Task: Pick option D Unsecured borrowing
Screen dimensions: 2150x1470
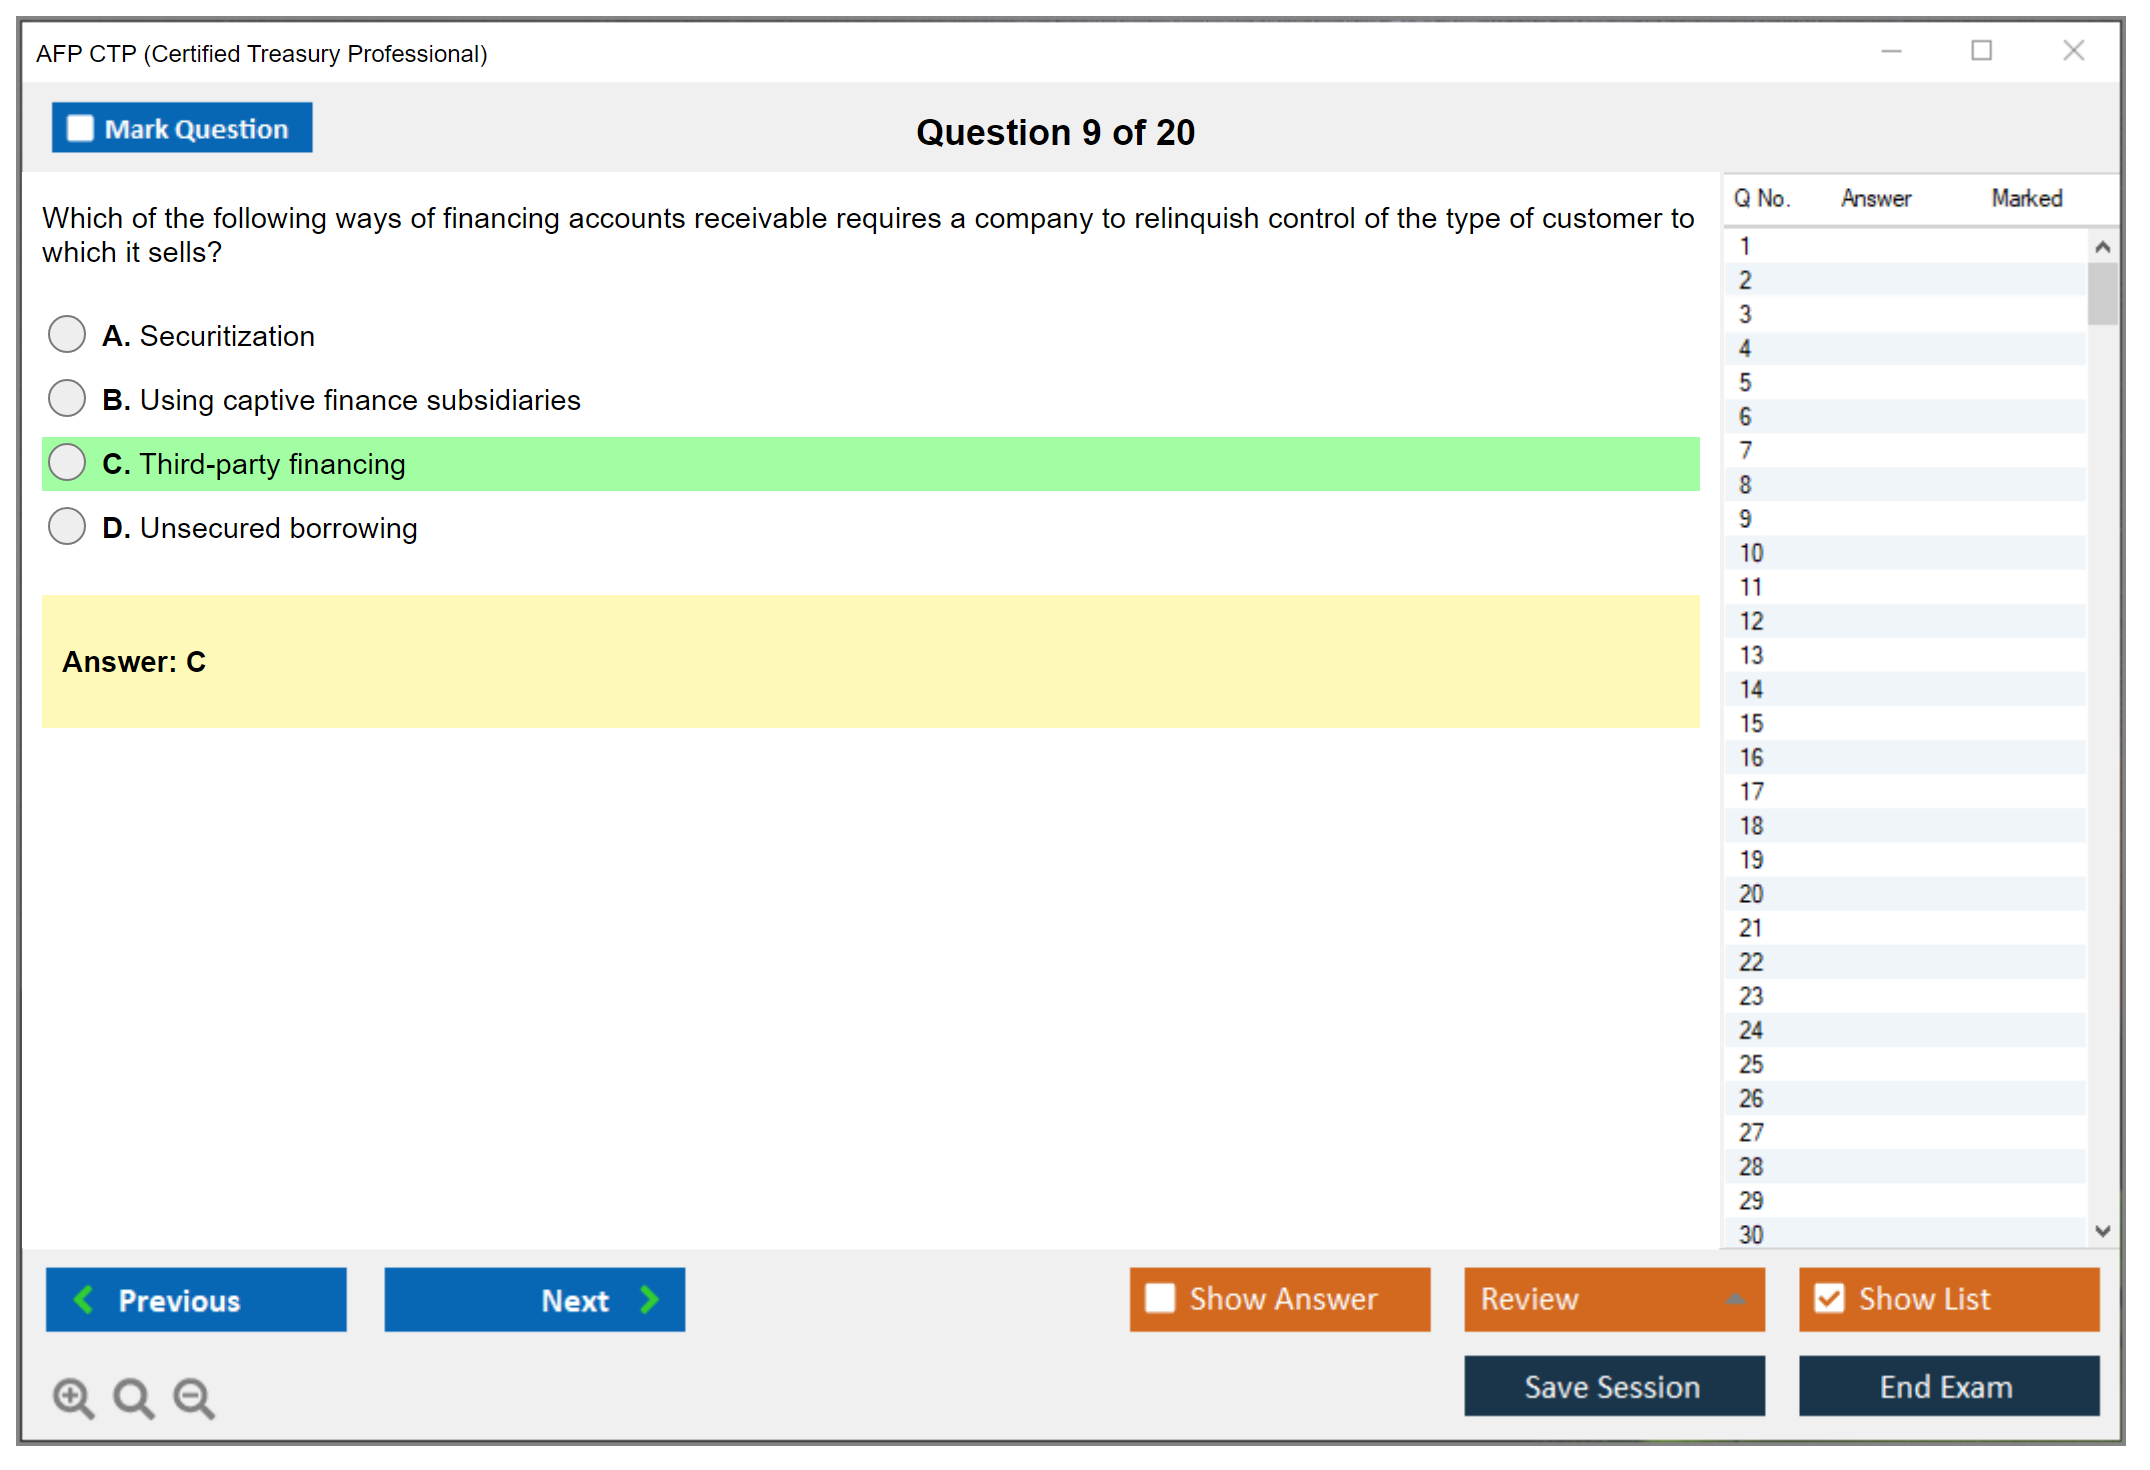Action: (x=67, y=527)
